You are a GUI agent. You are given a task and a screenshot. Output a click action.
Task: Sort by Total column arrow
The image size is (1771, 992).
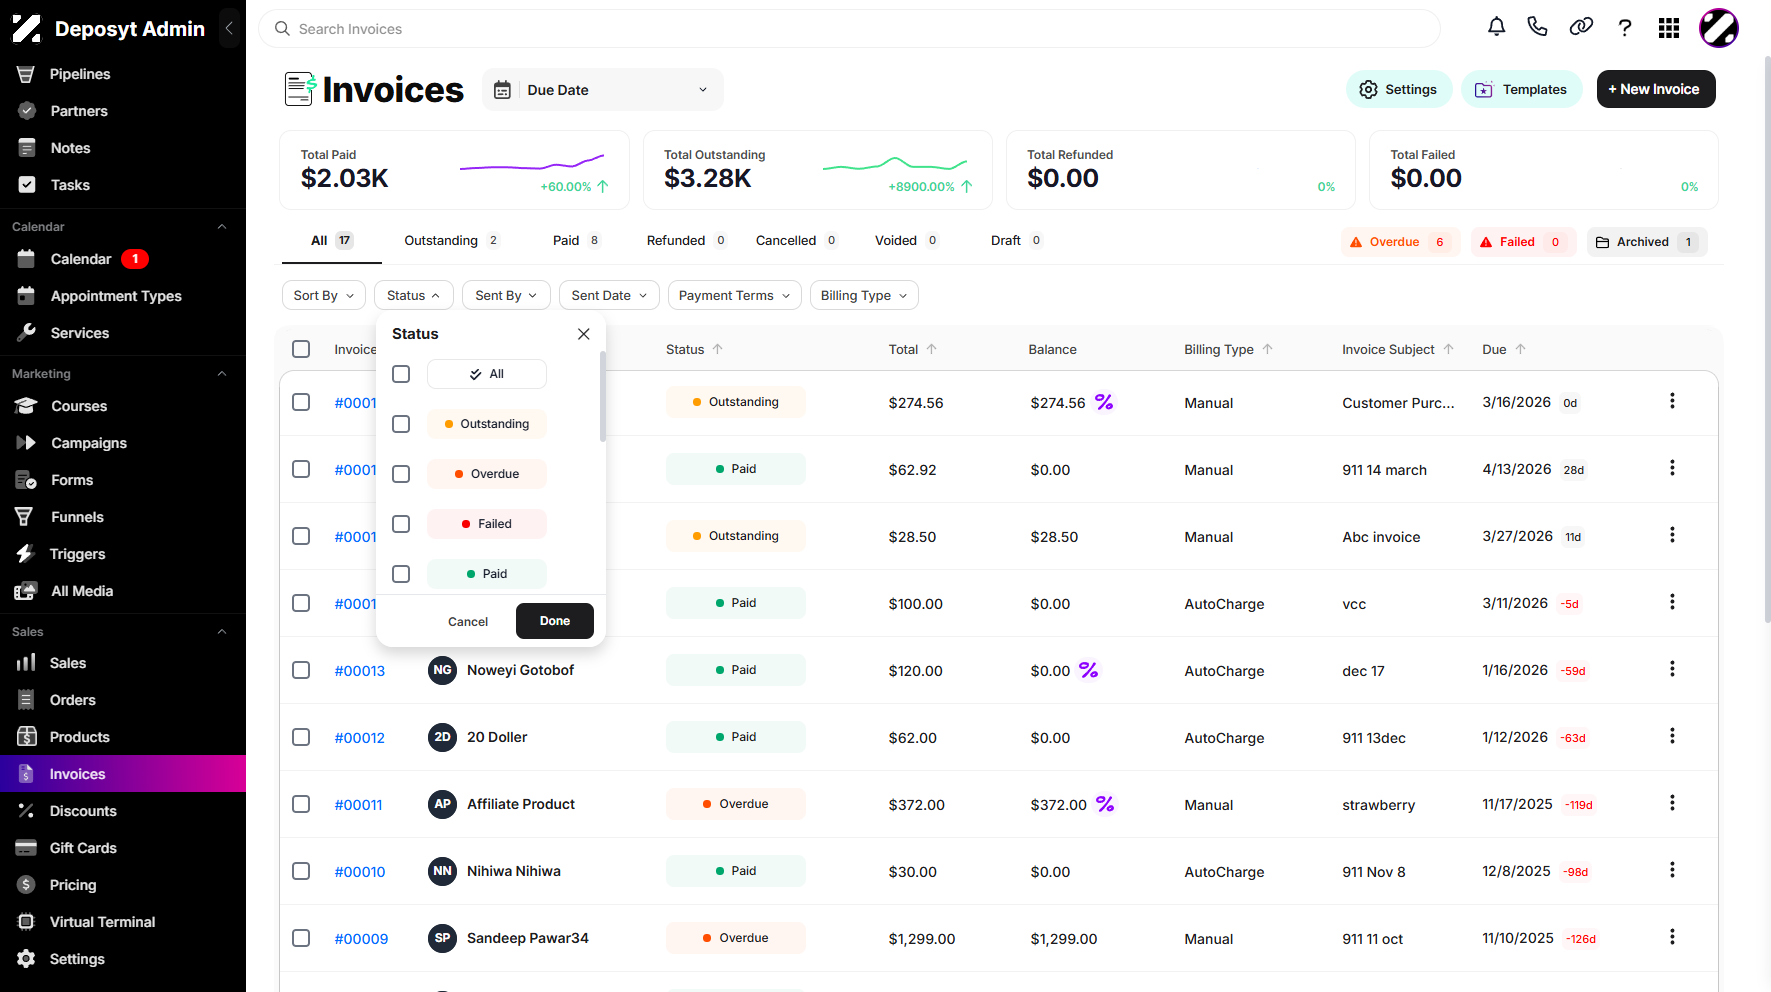932,349
